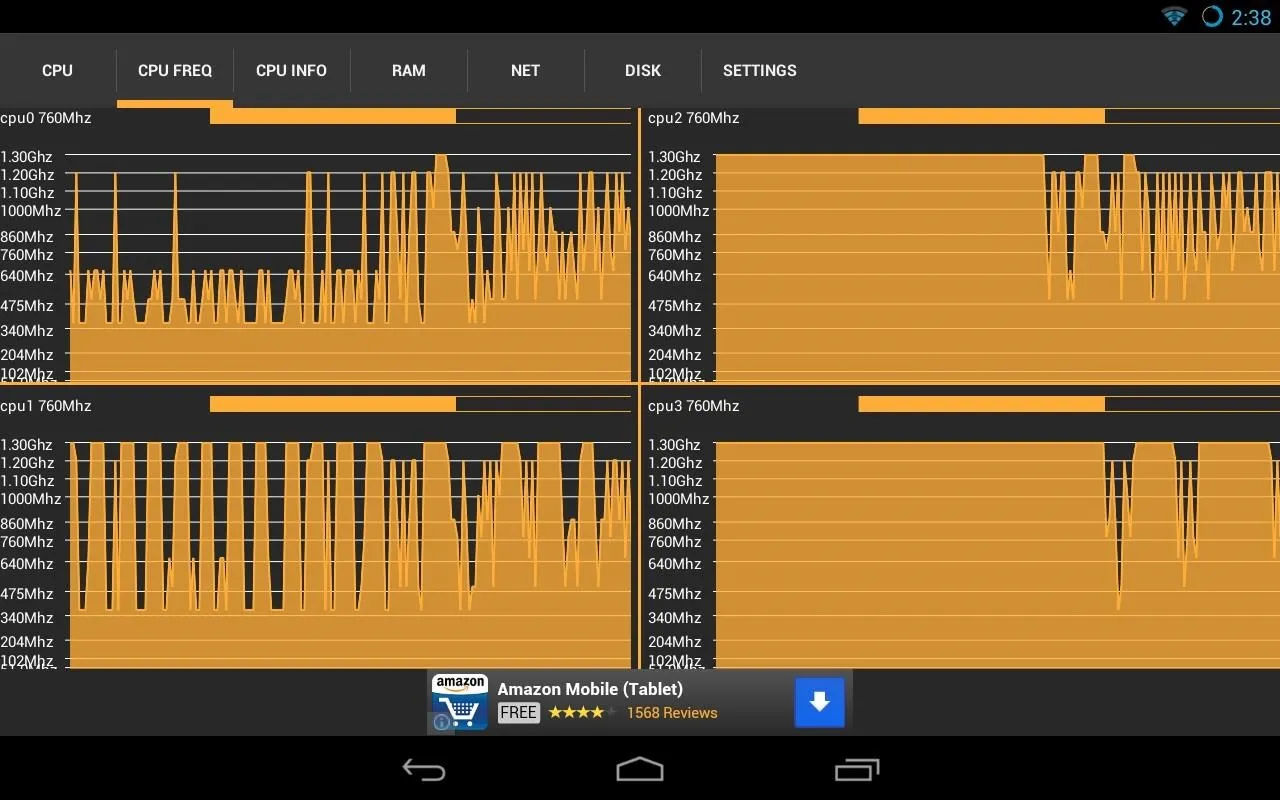1280x800 pixels.
Task: Show the DISK tab
Action: click(x=643, y=71)
